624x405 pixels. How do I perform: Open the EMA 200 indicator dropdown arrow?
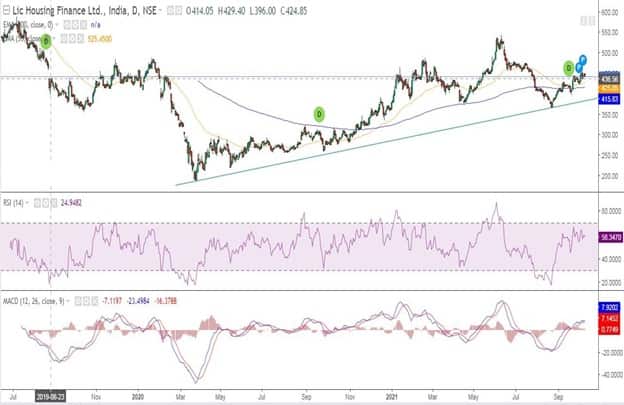[57, 25]
